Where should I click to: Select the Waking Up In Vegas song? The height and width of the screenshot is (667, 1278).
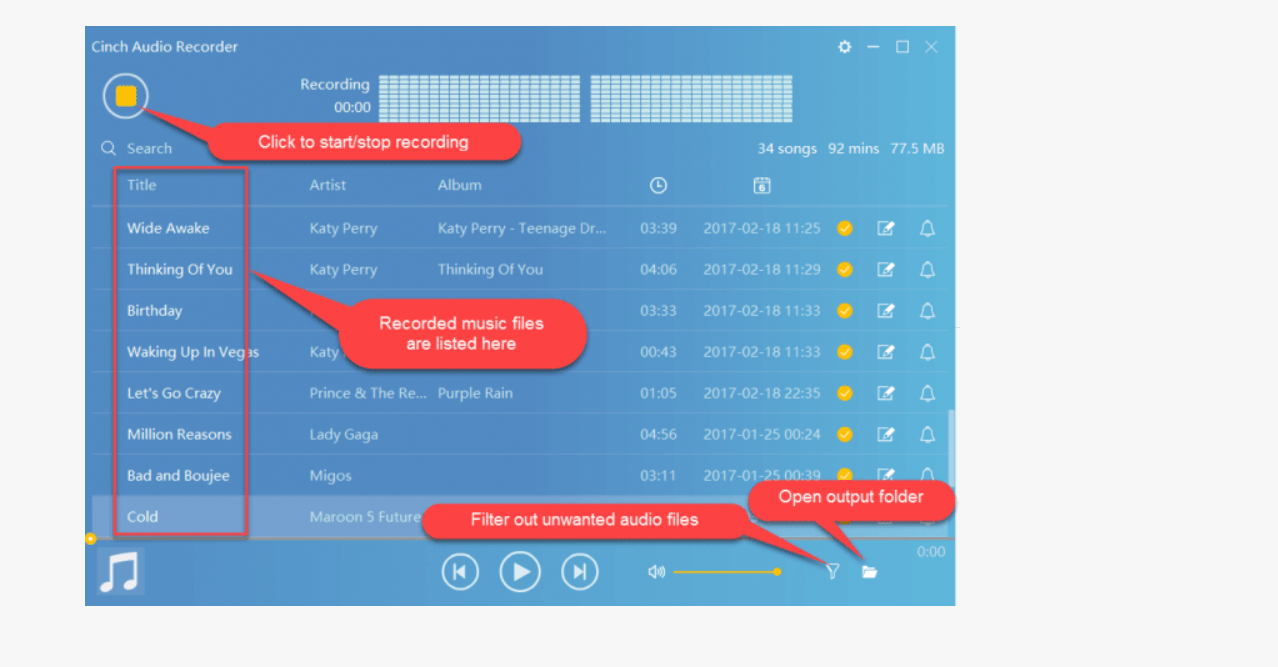pos(193,352)
